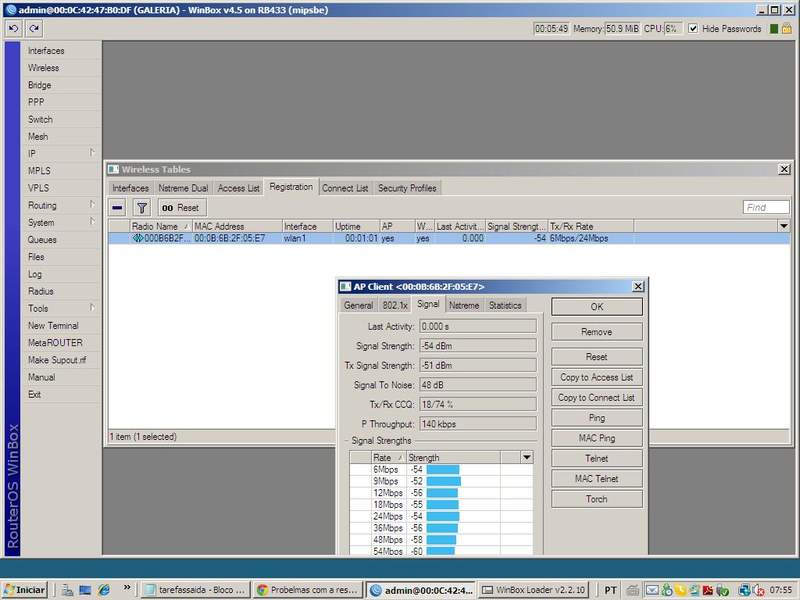Switch to the Nstreme Dual tab
The height and width of the screenshot is (600, 800).
coord(183,188)
